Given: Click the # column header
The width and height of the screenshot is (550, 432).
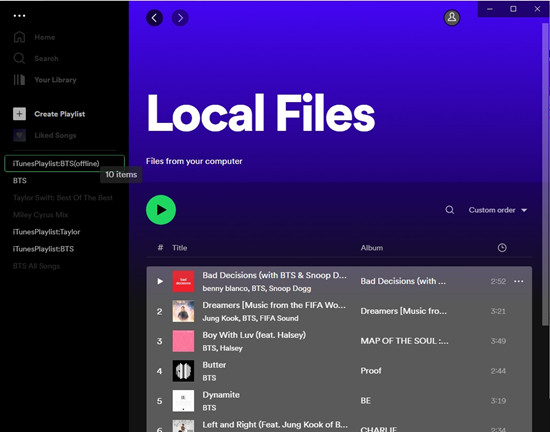Looking at the screenshot, I should tap(160, 248).
